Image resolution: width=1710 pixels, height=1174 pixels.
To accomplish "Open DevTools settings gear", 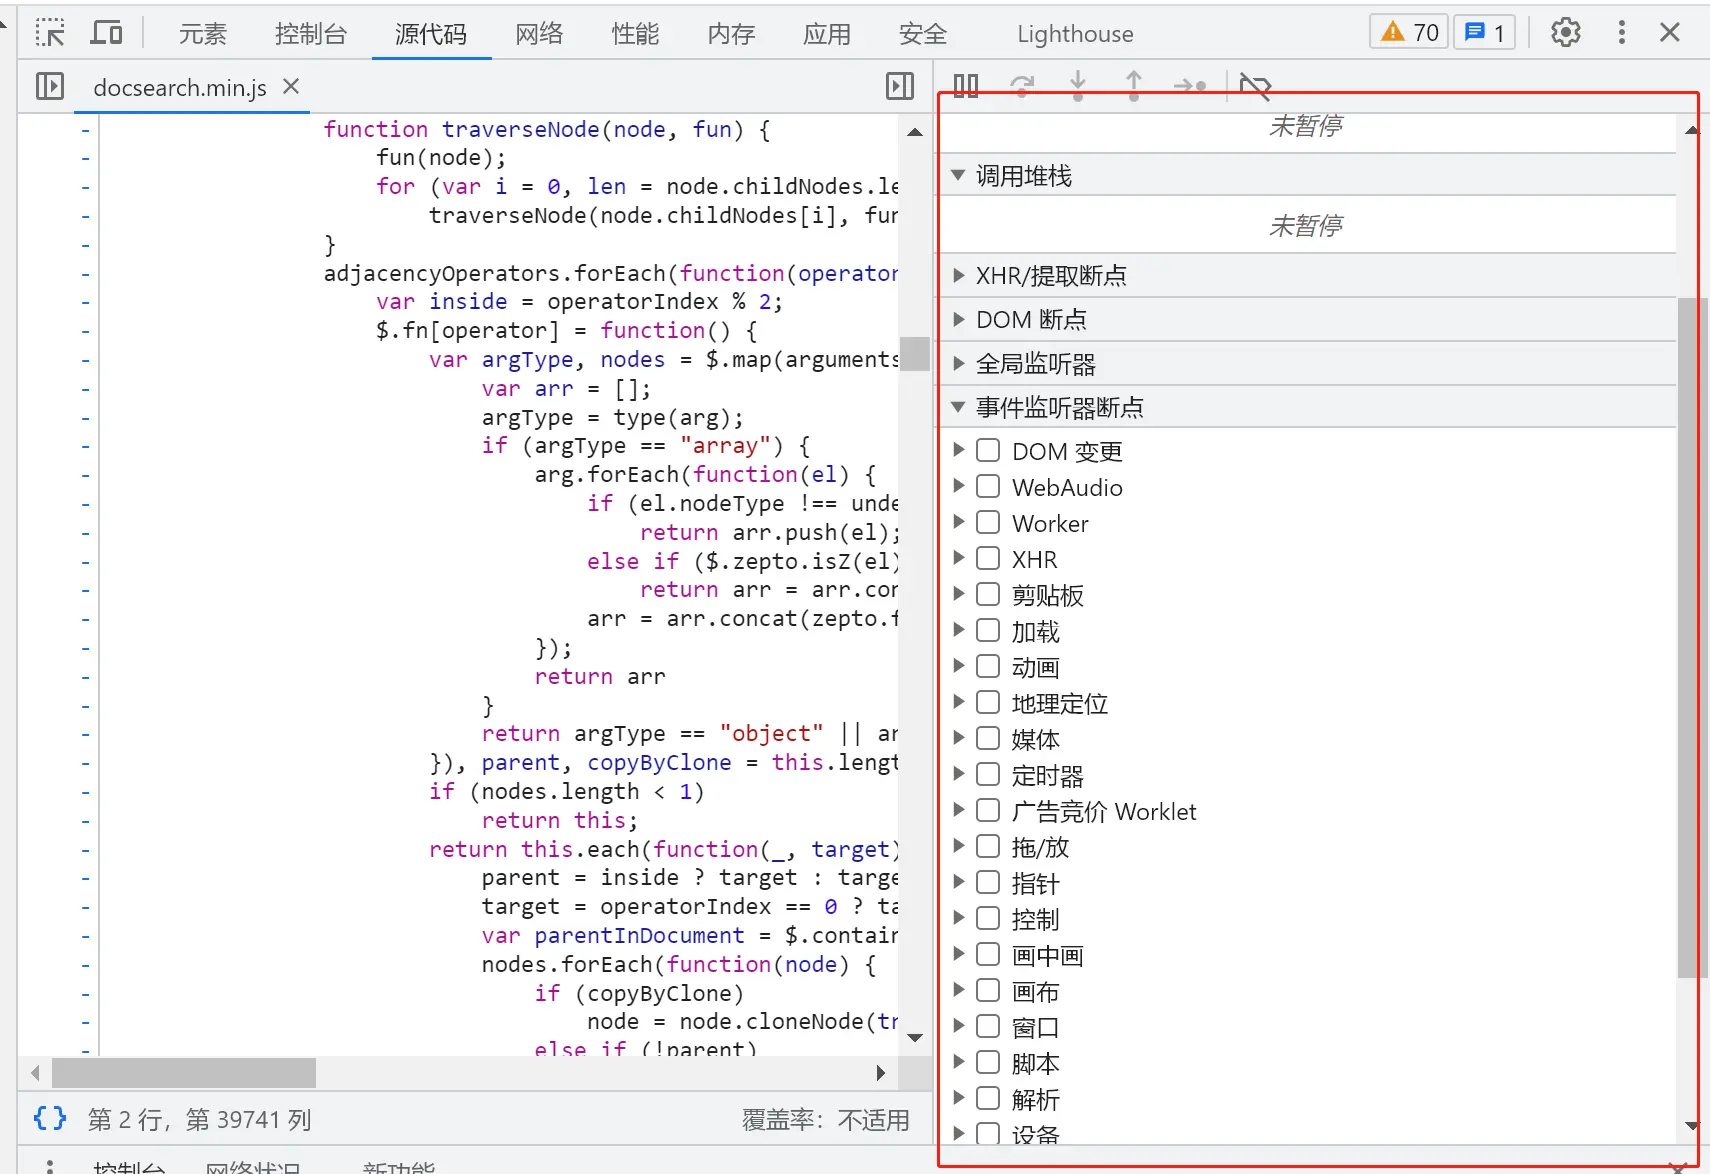I will coord(1565,33).
